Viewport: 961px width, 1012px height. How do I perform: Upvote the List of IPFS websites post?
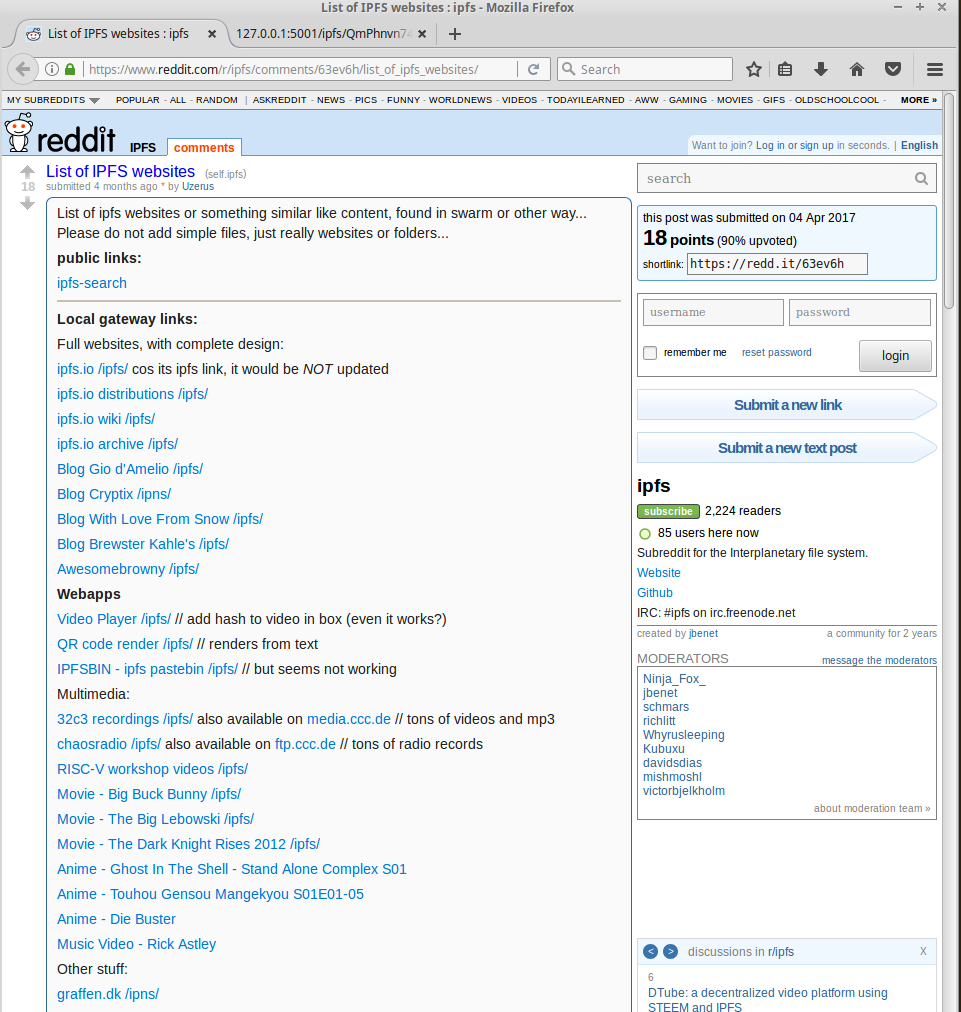point(27,172)
